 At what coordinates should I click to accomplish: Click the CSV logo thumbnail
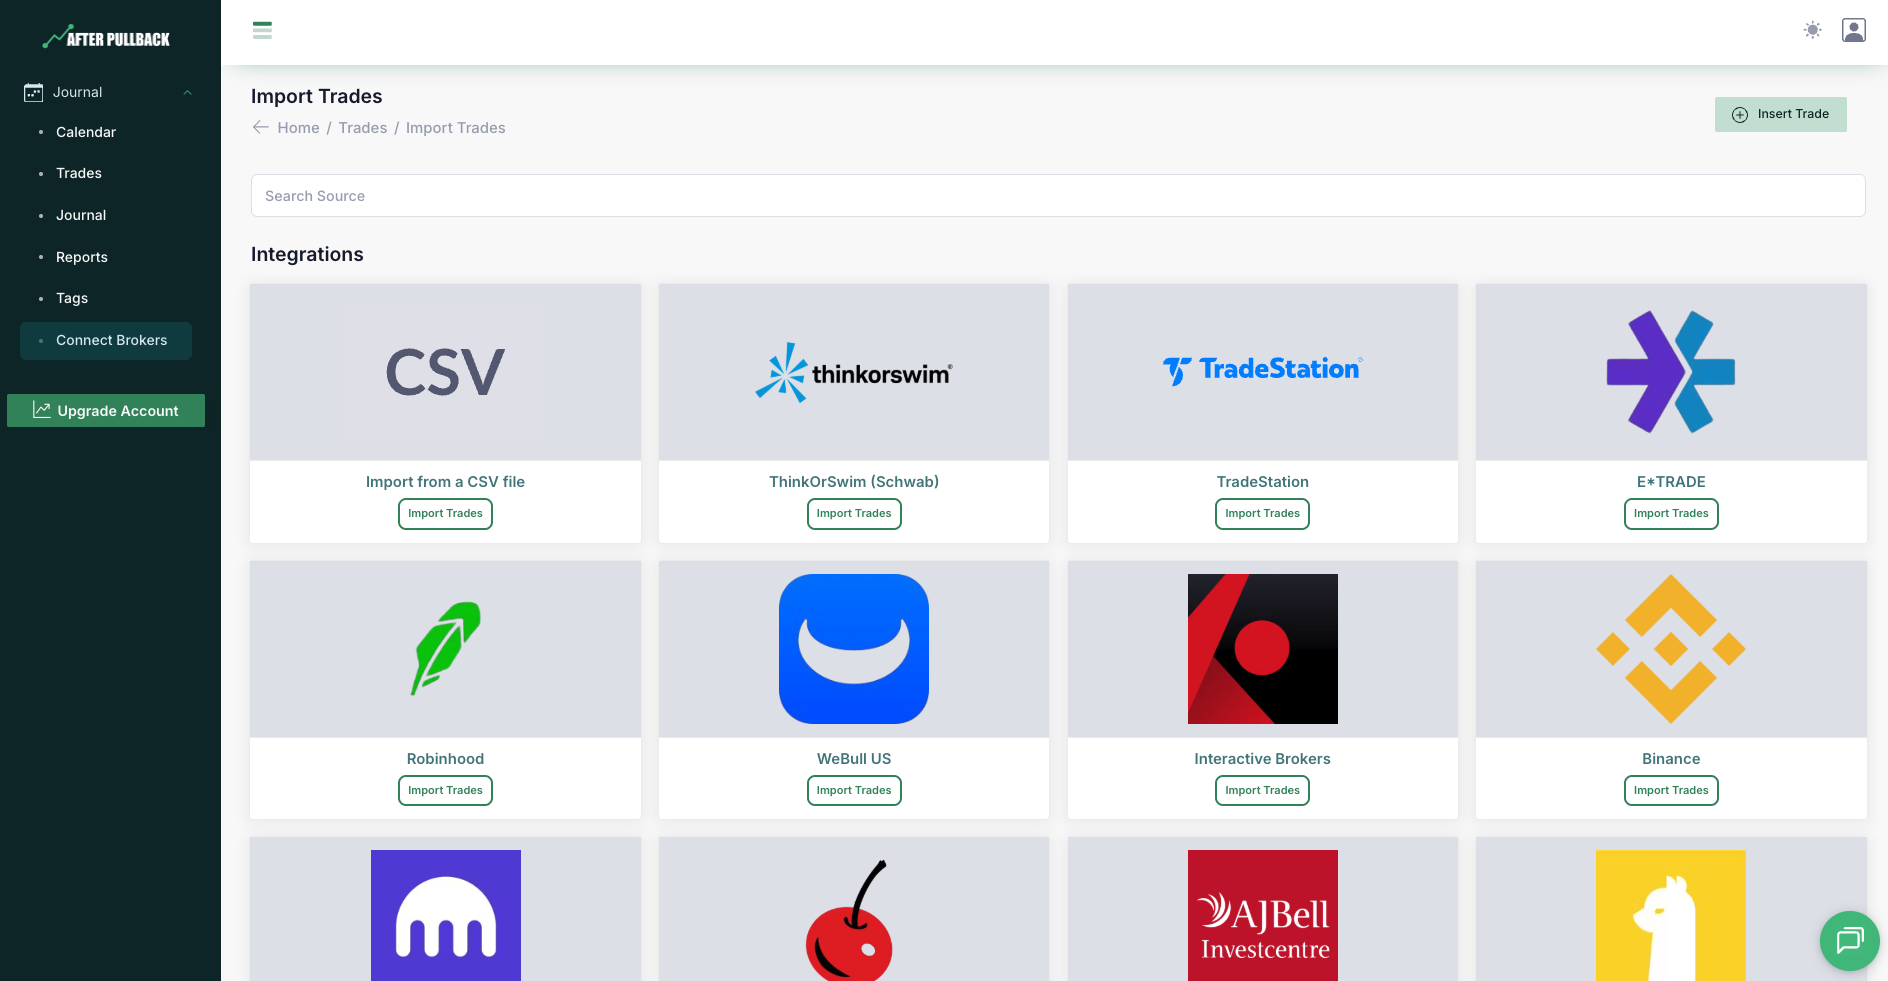(445, 372)
